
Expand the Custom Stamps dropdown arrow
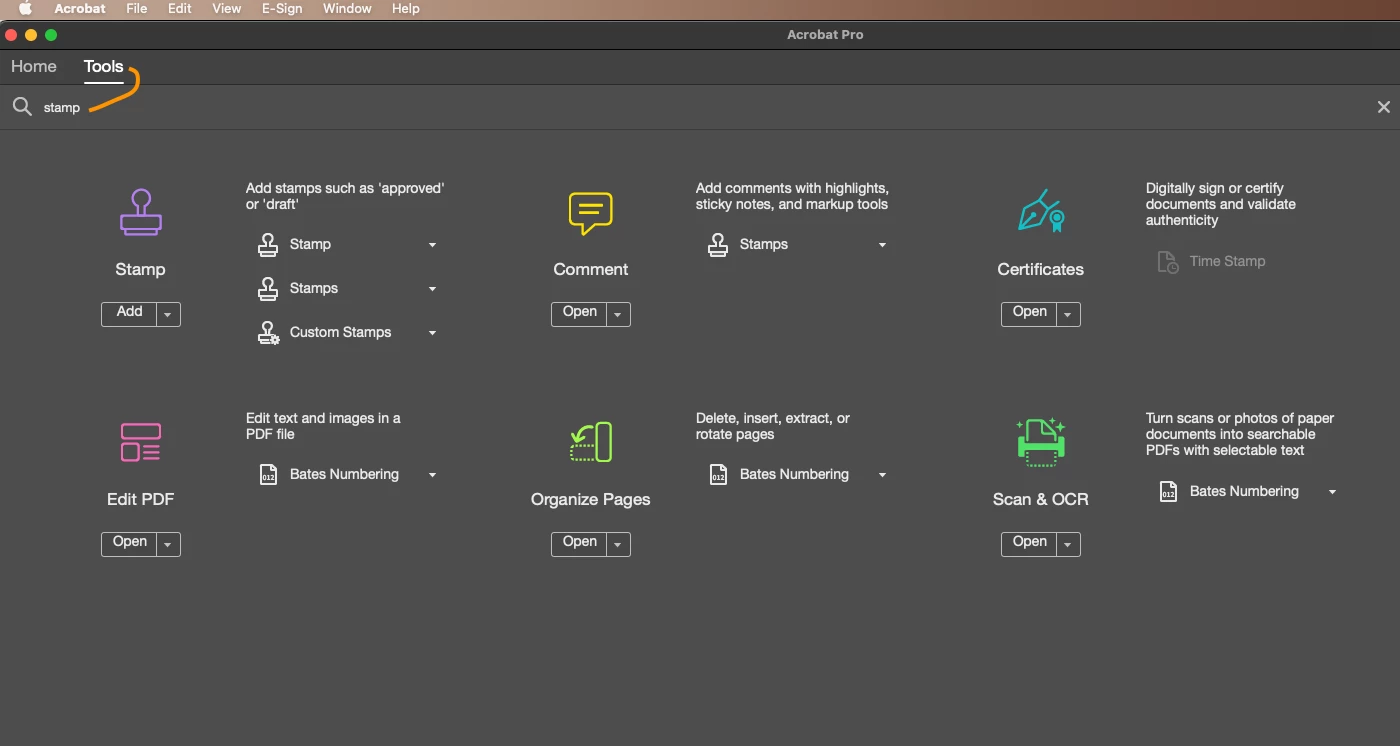coord(432,333)
